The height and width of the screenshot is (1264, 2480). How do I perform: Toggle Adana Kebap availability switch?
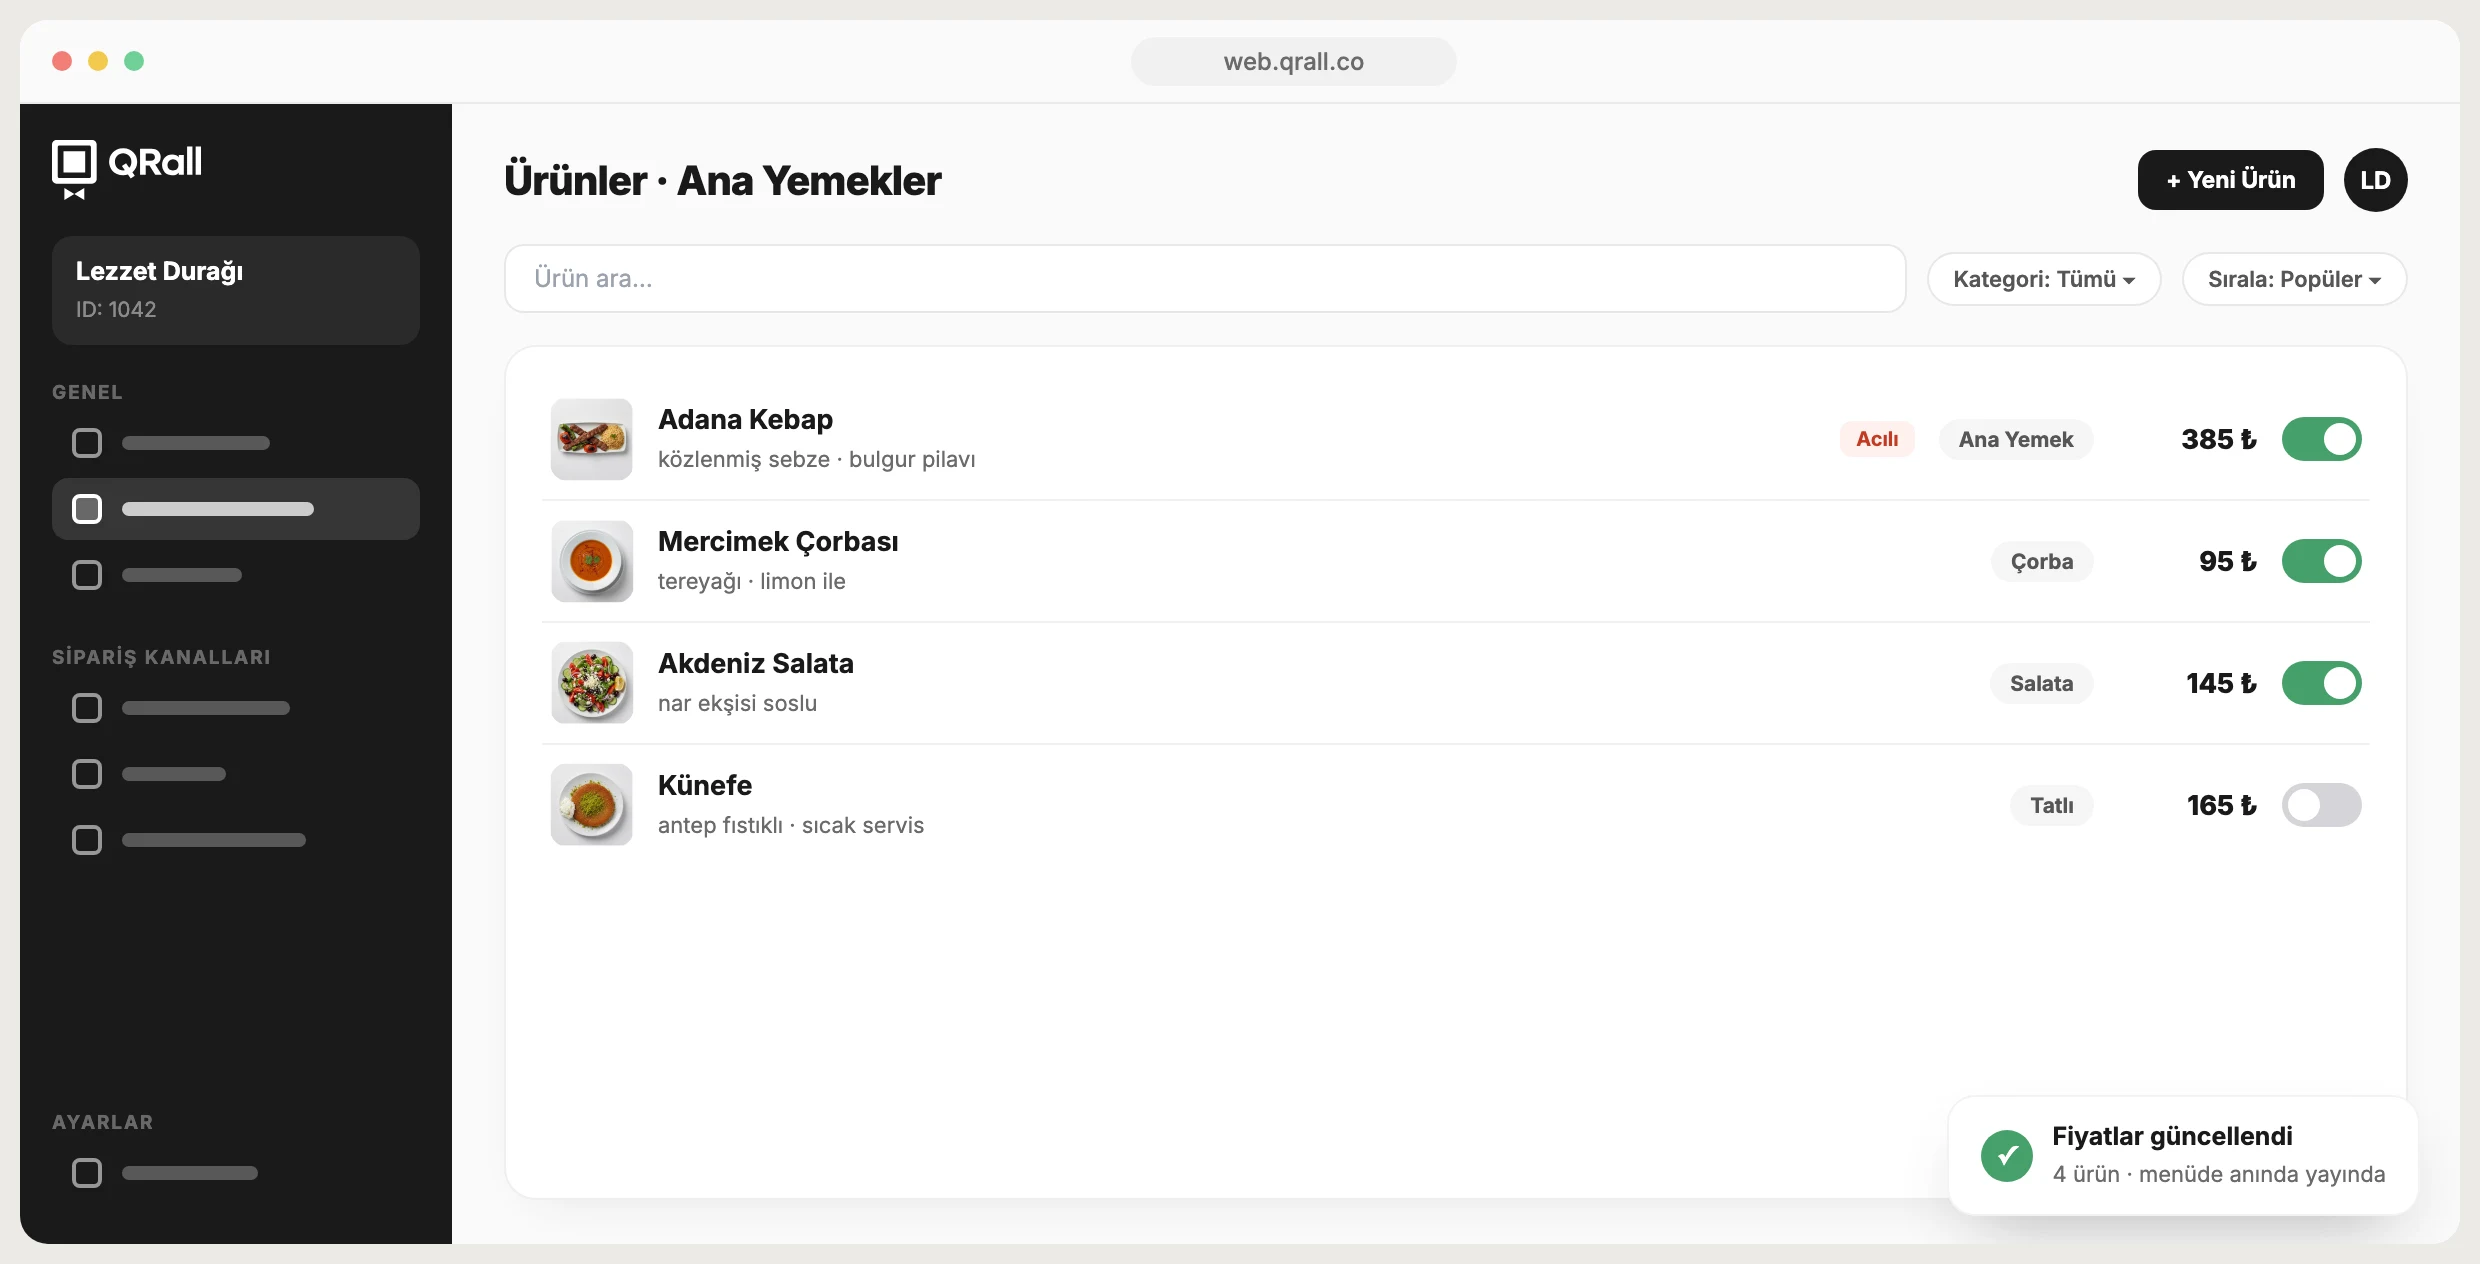pos(2321,439)
